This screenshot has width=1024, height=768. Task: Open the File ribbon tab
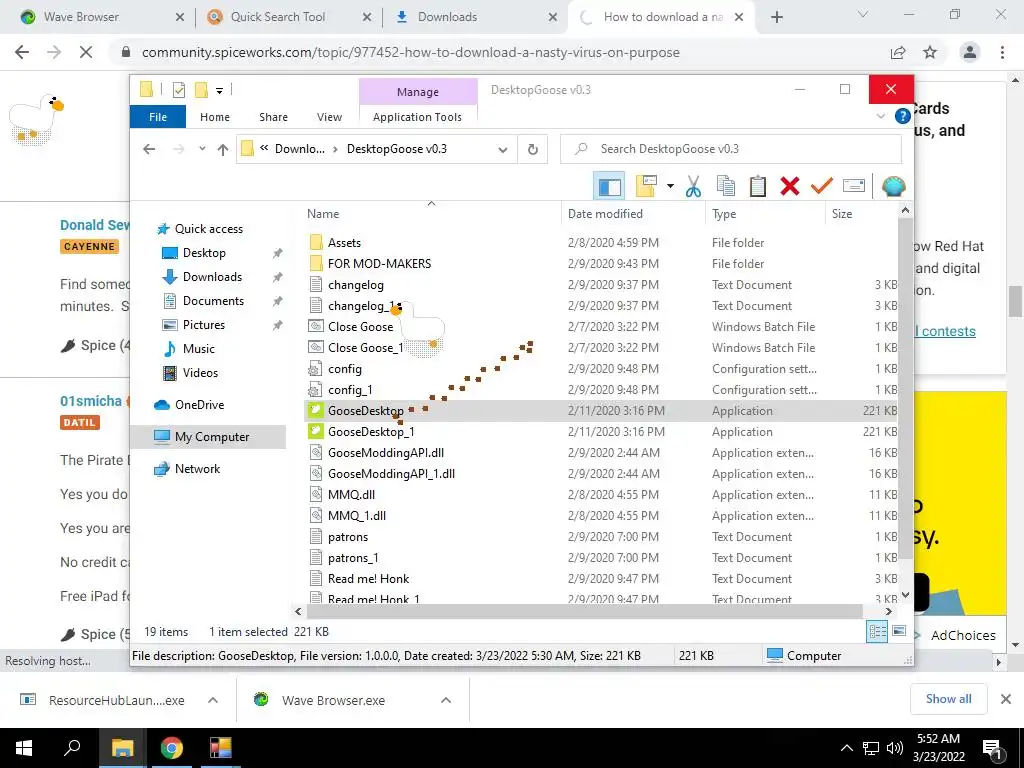(x=158, y=117)
